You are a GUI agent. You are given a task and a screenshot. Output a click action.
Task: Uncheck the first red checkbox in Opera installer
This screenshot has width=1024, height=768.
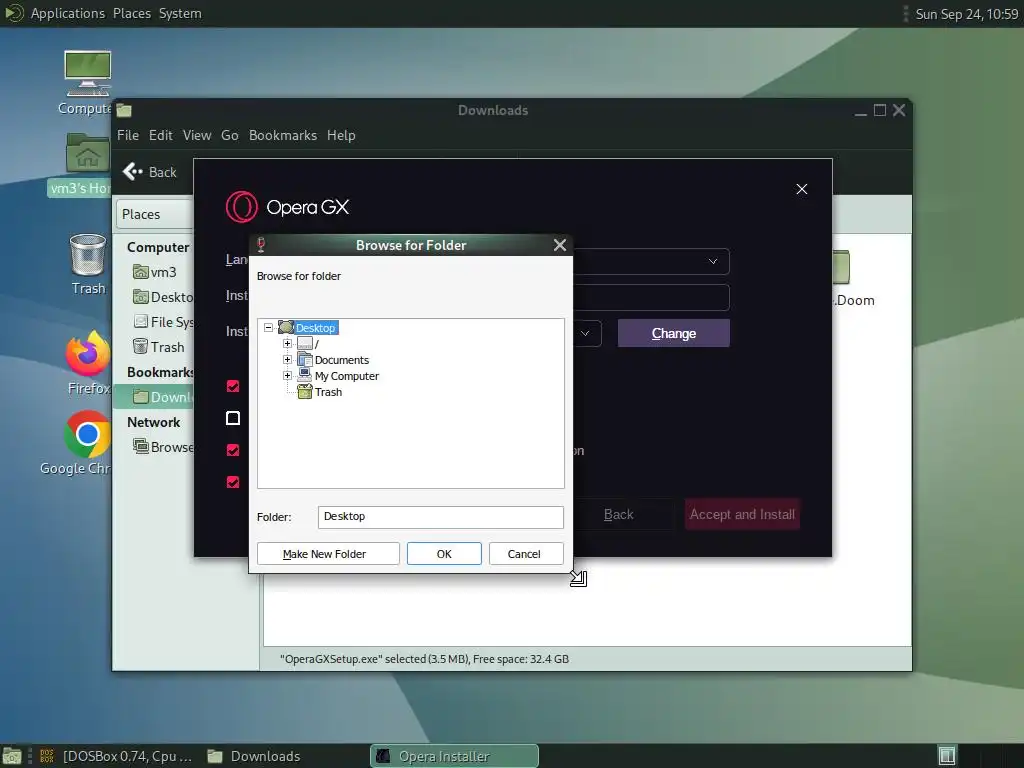232,386
